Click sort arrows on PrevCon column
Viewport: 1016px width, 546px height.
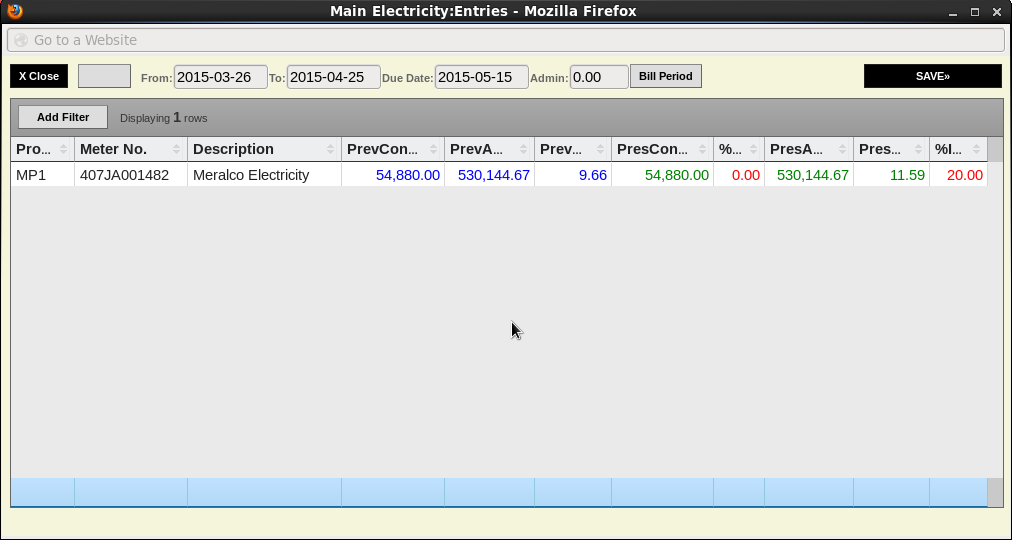tap(434, 149)
